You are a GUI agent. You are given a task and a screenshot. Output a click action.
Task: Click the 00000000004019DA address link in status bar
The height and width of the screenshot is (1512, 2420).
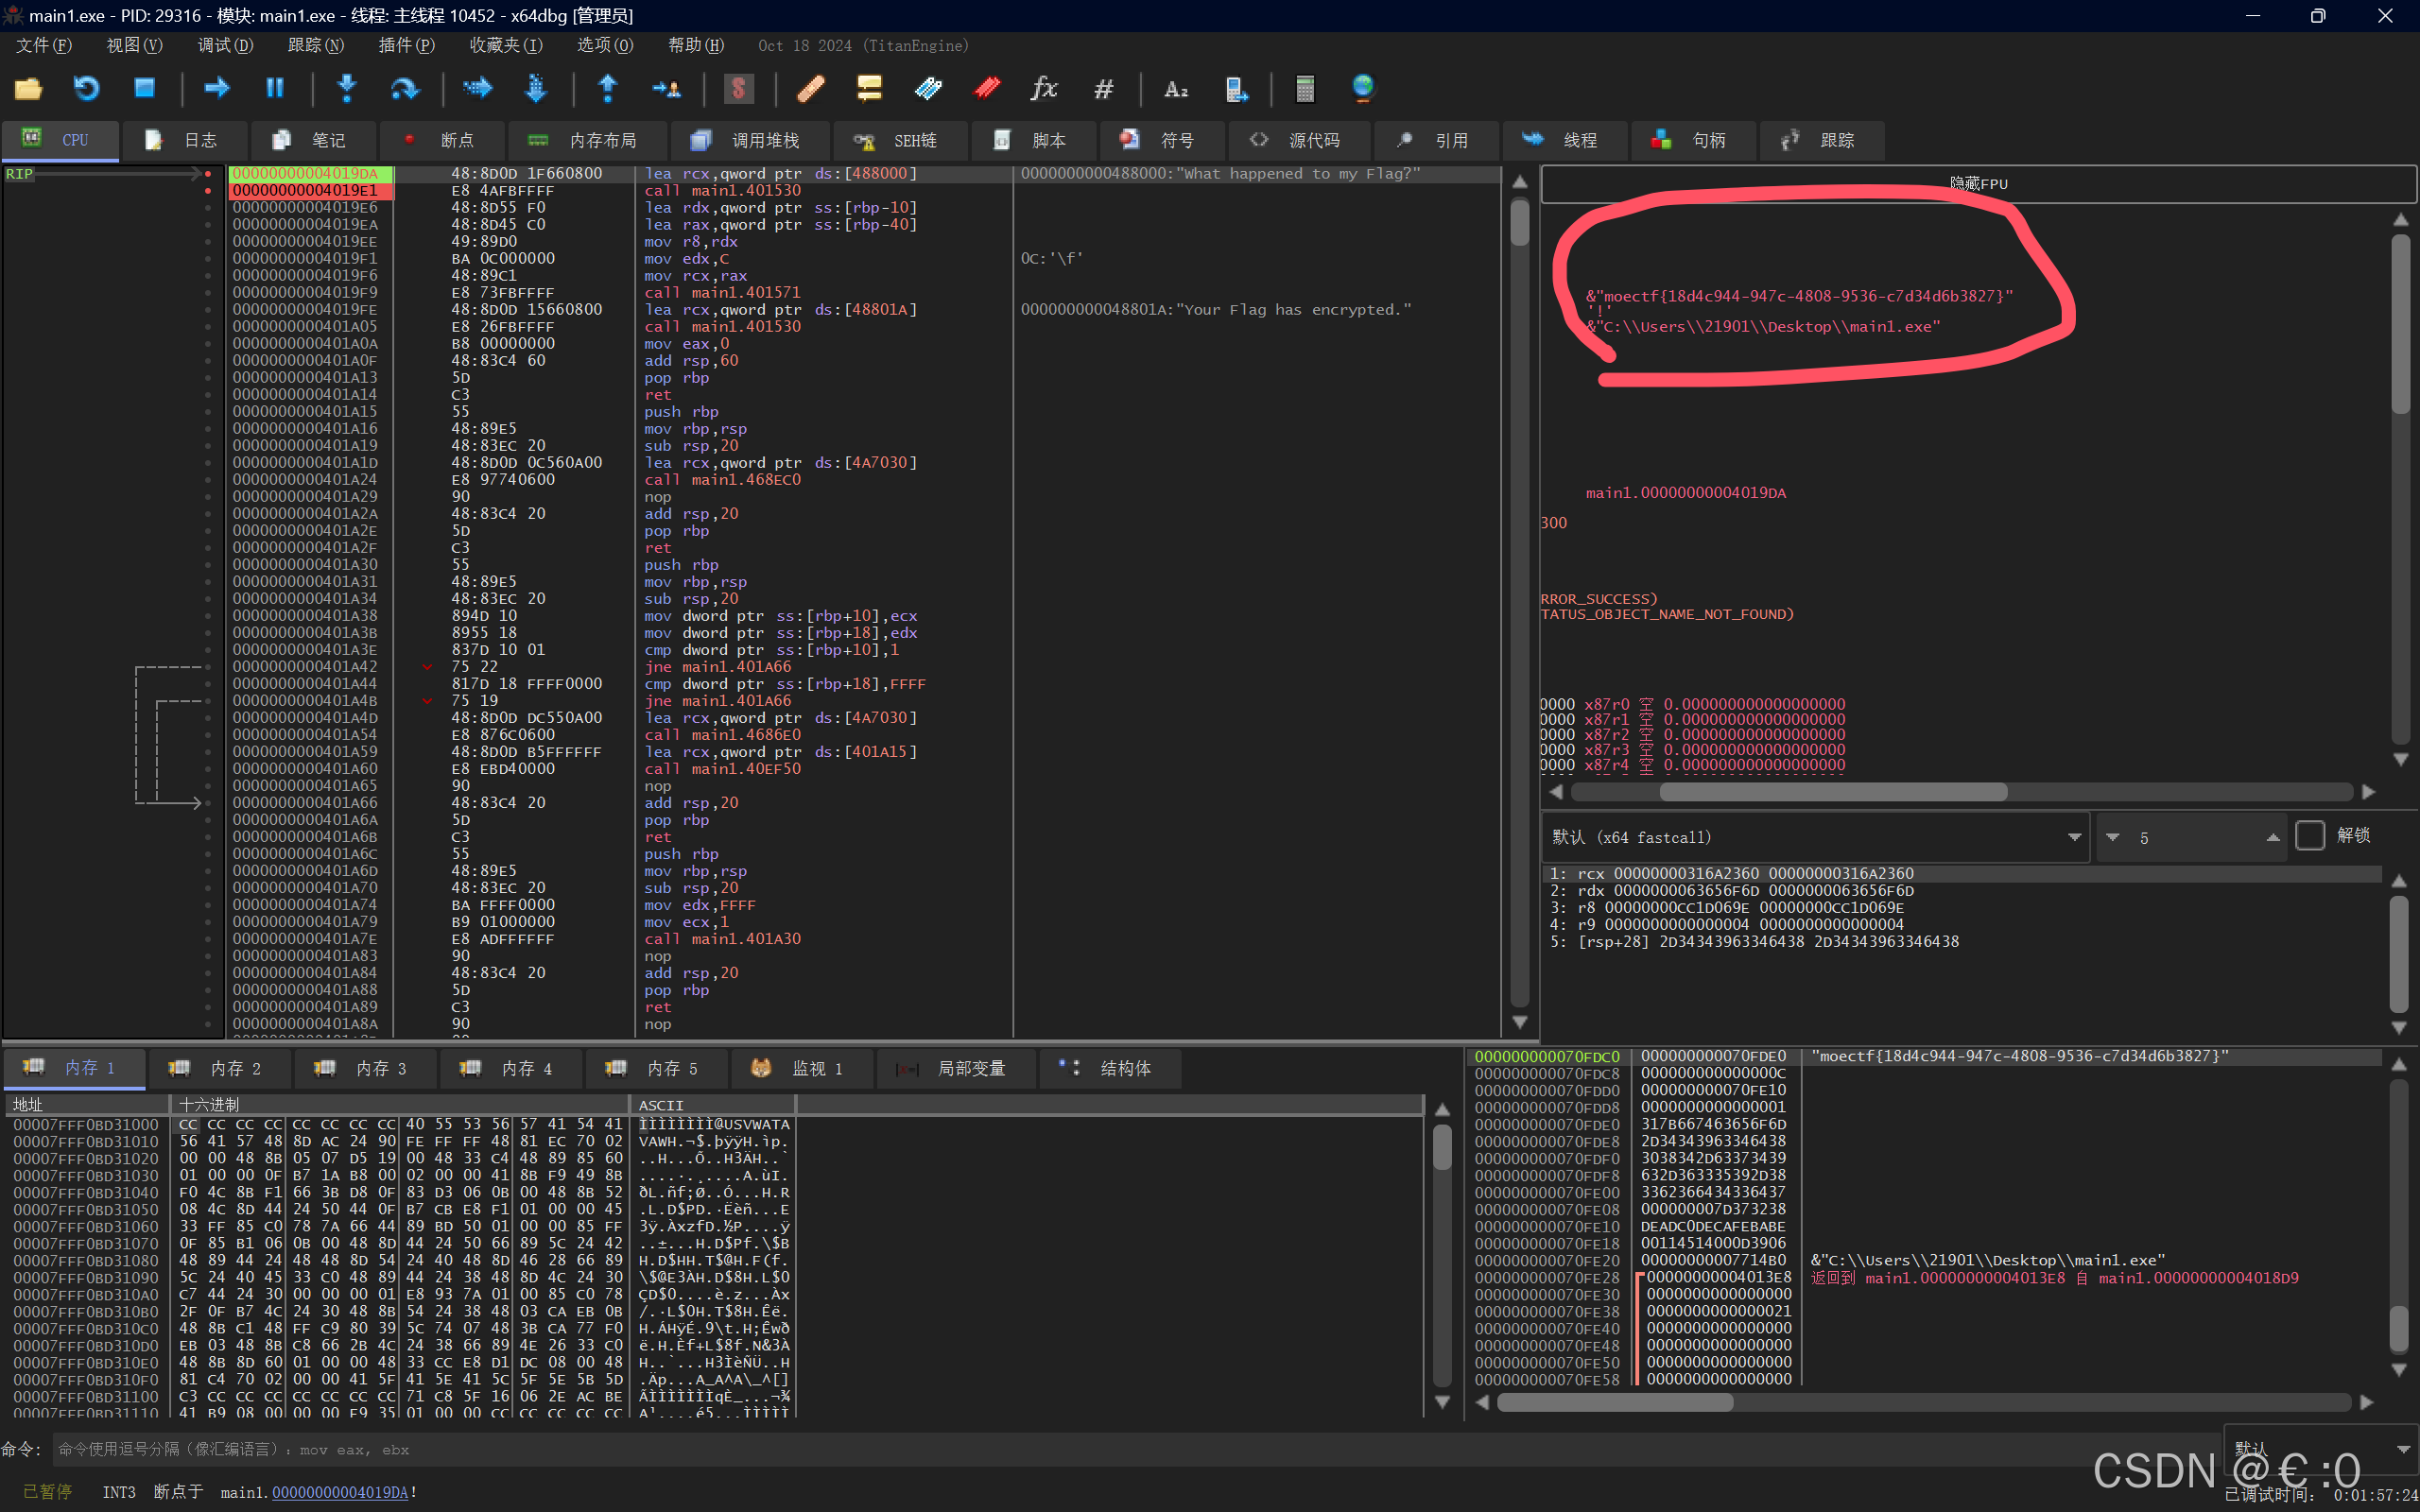pos(340,1492)
